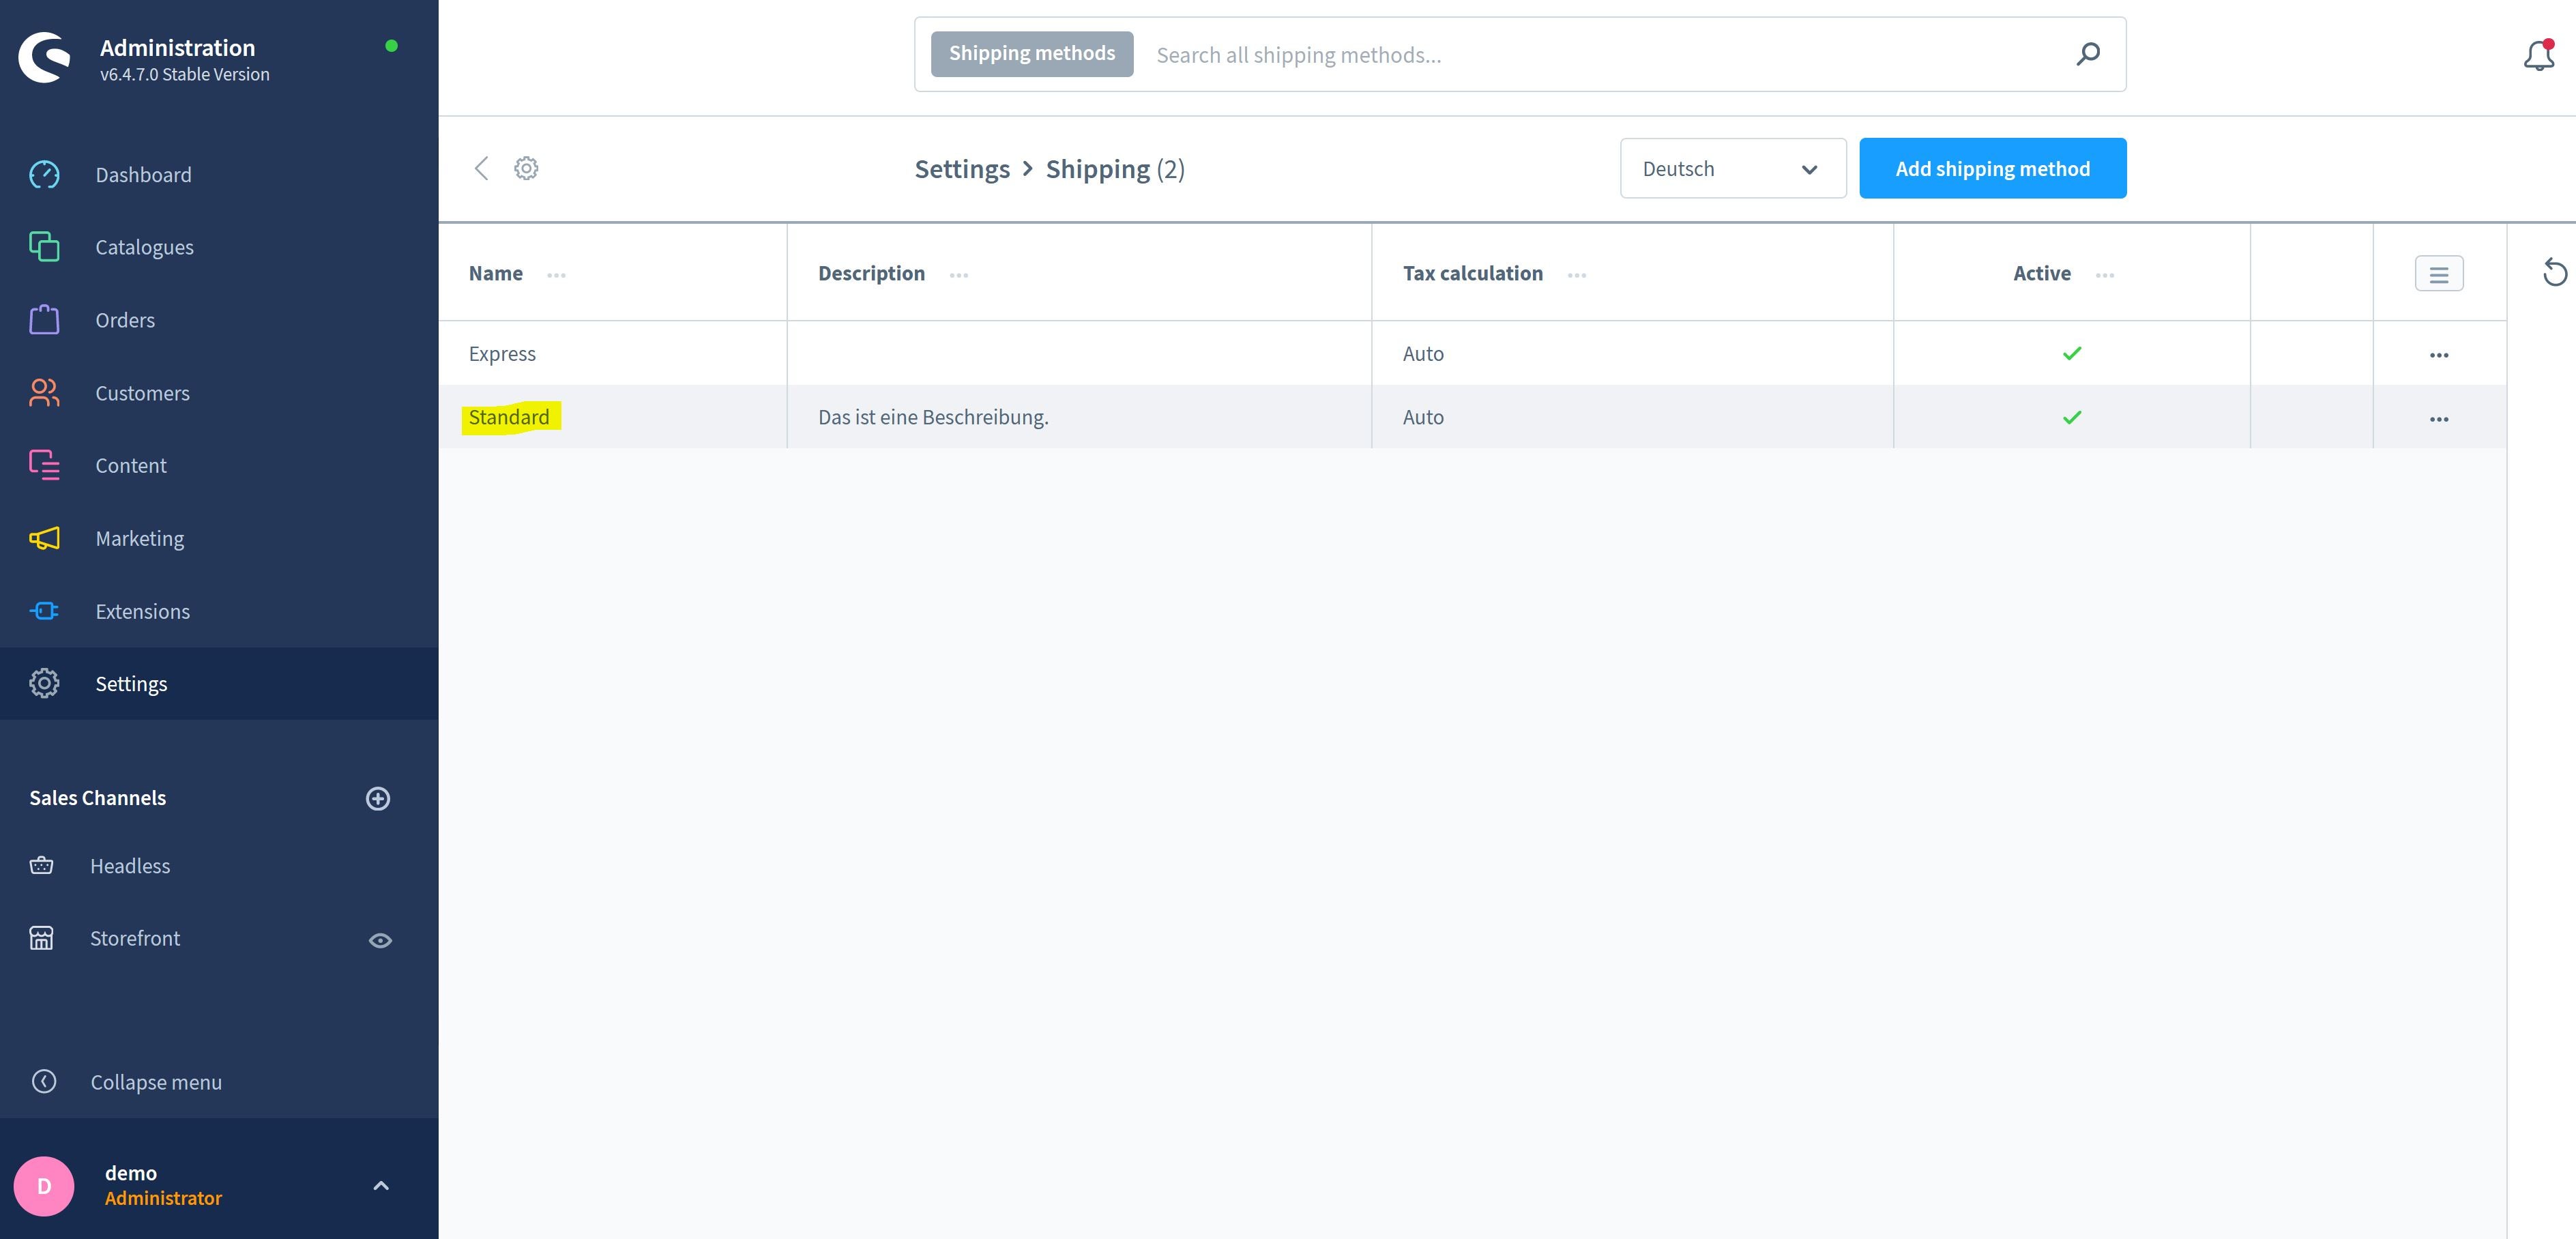
Task: Sort by Name column header
Action: click(496, 273)
